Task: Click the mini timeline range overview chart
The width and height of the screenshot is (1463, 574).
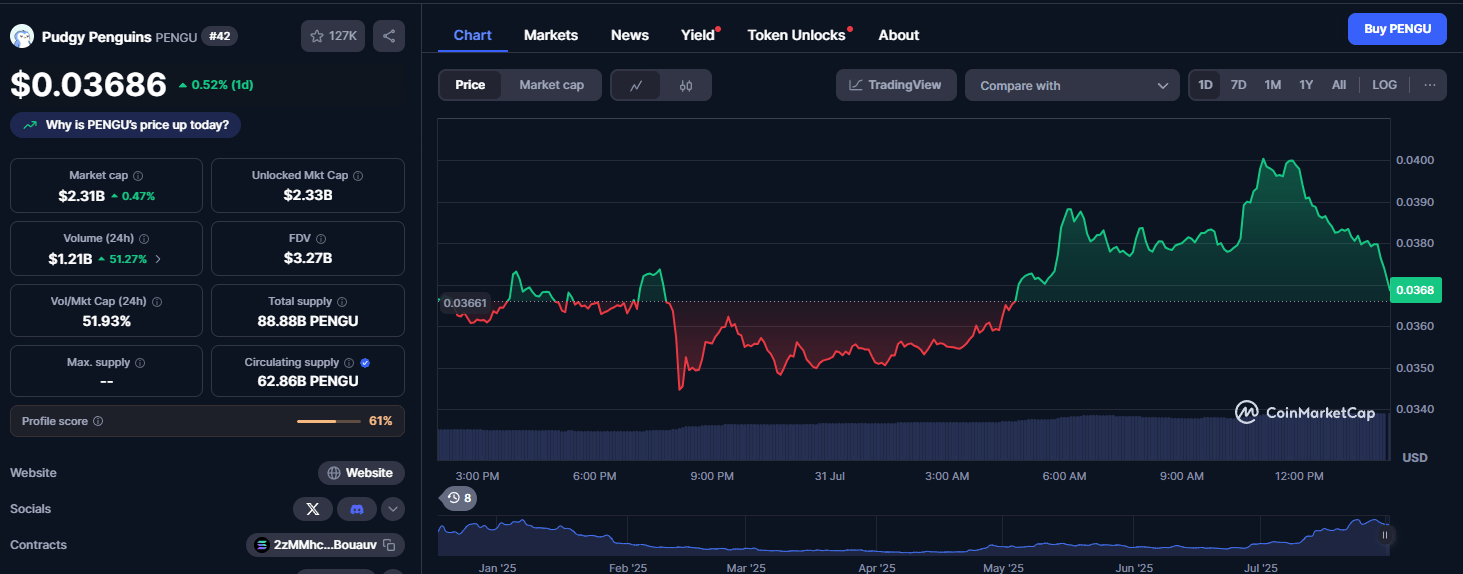Action: [x=915, y=536]
